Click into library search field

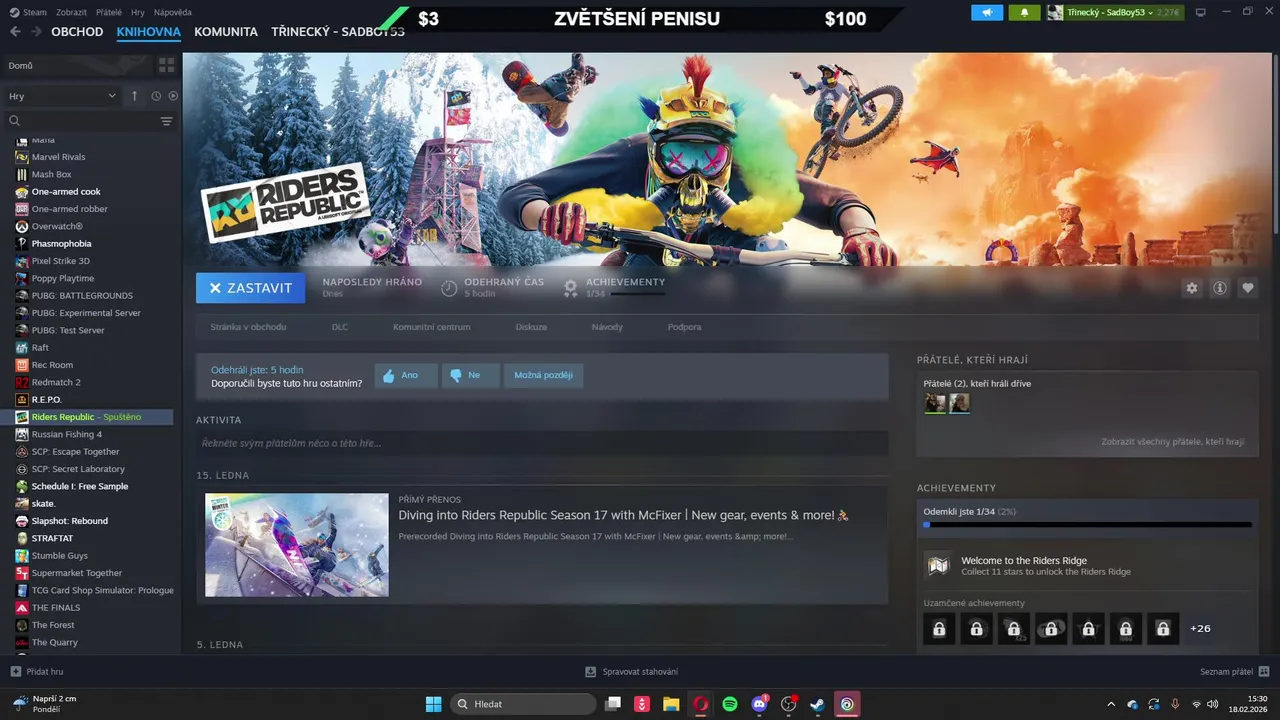[80, 121]
